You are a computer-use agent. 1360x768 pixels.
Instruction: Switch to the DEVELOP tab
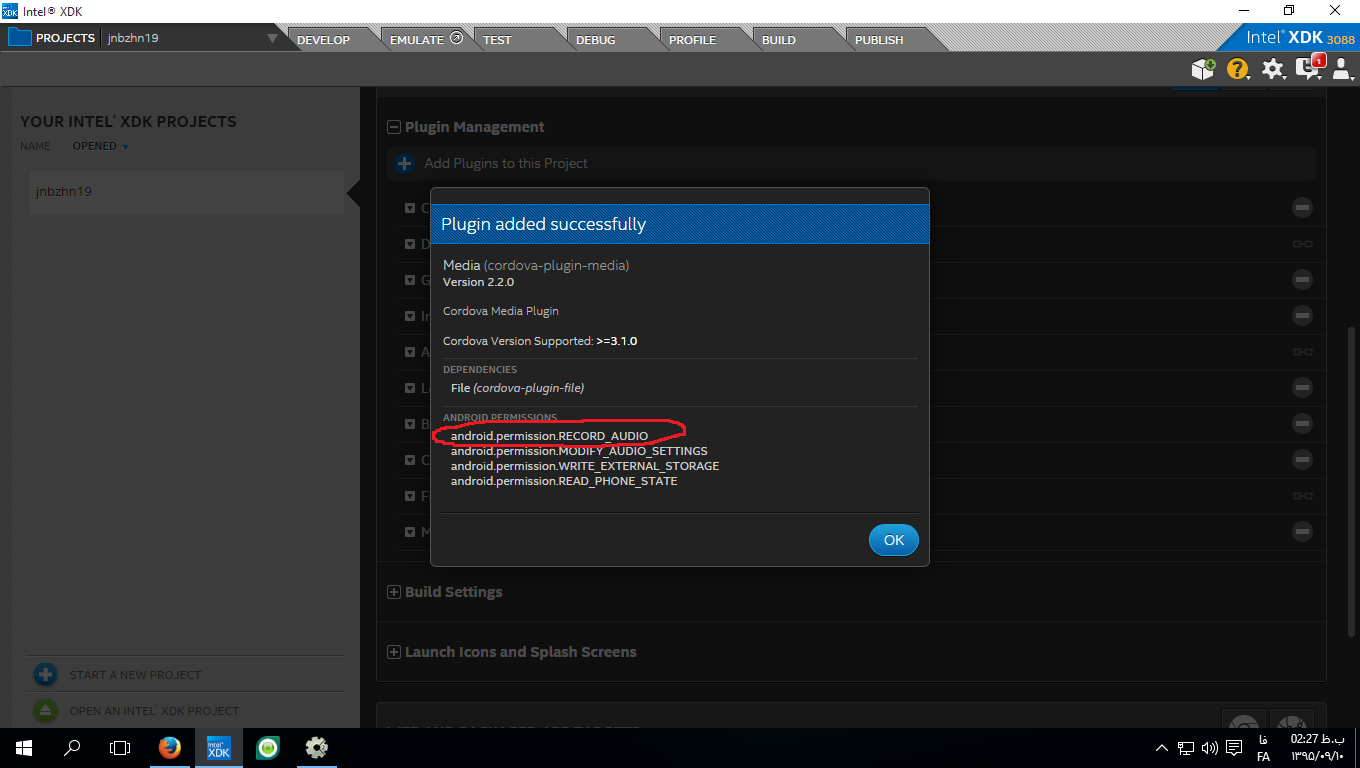(324, 40)
